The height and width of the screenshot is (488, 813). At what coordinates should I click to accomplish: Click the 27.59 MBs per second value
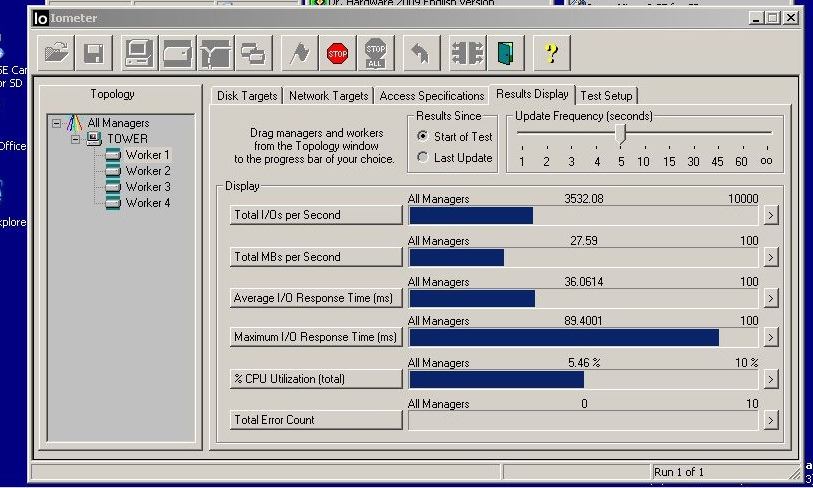[x=583, y=241]
